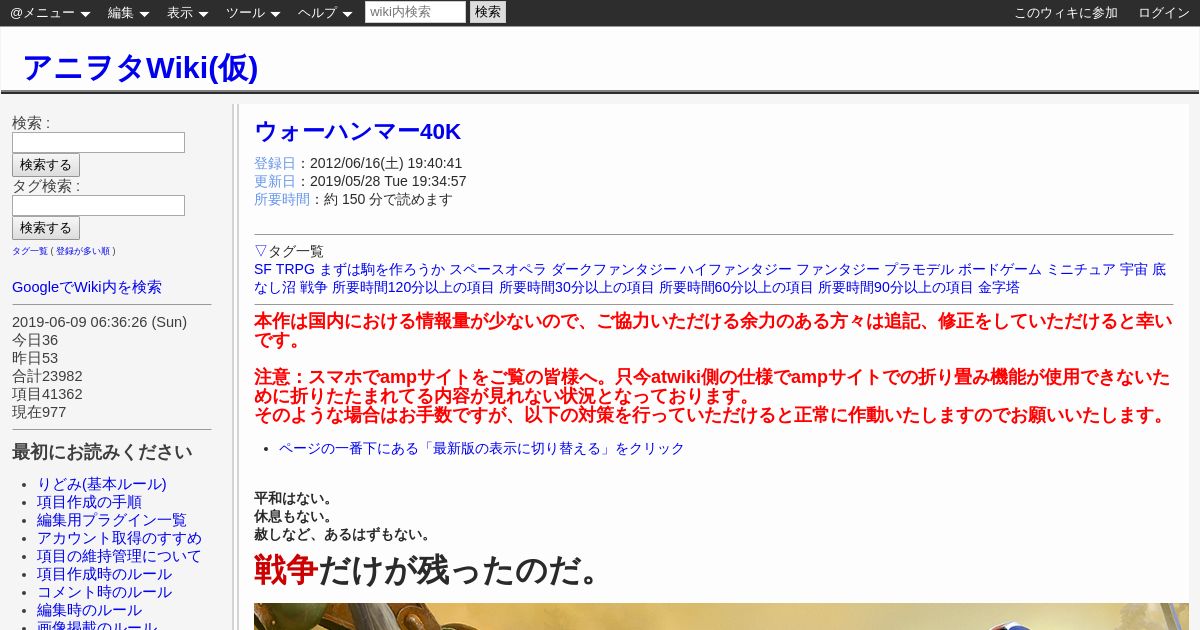Open 編集用プラグイン一覧 sidebar link
Screen dimensions: 1200x630
click(x=112, y=520)
